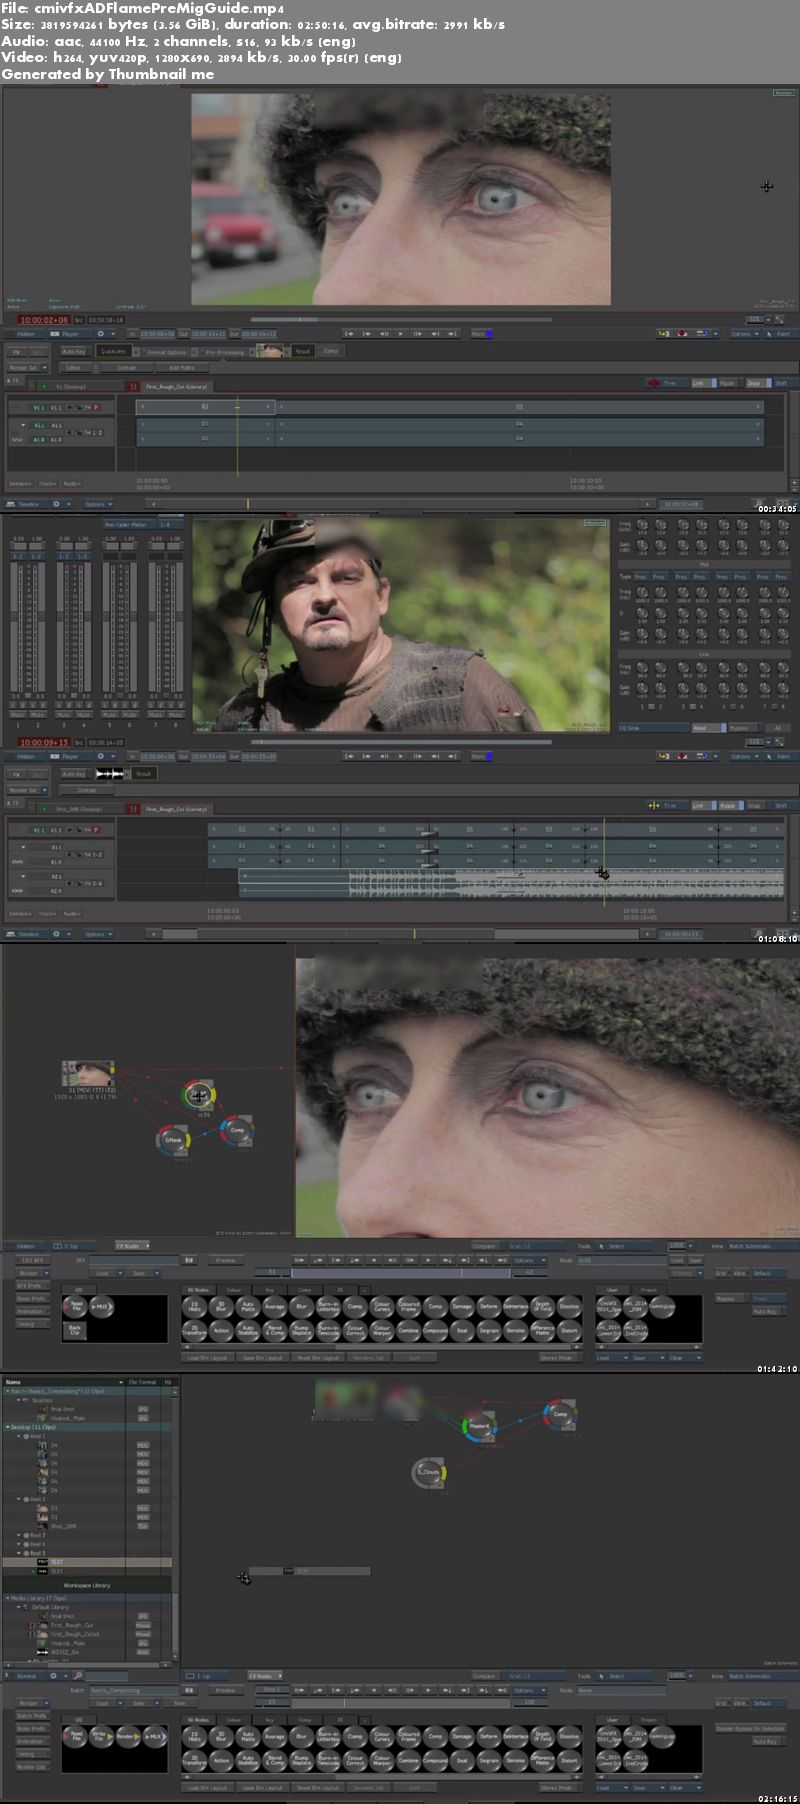Click the Workspace Library button
Screen dimensions: 800x1804
[x=87, y=1585]
